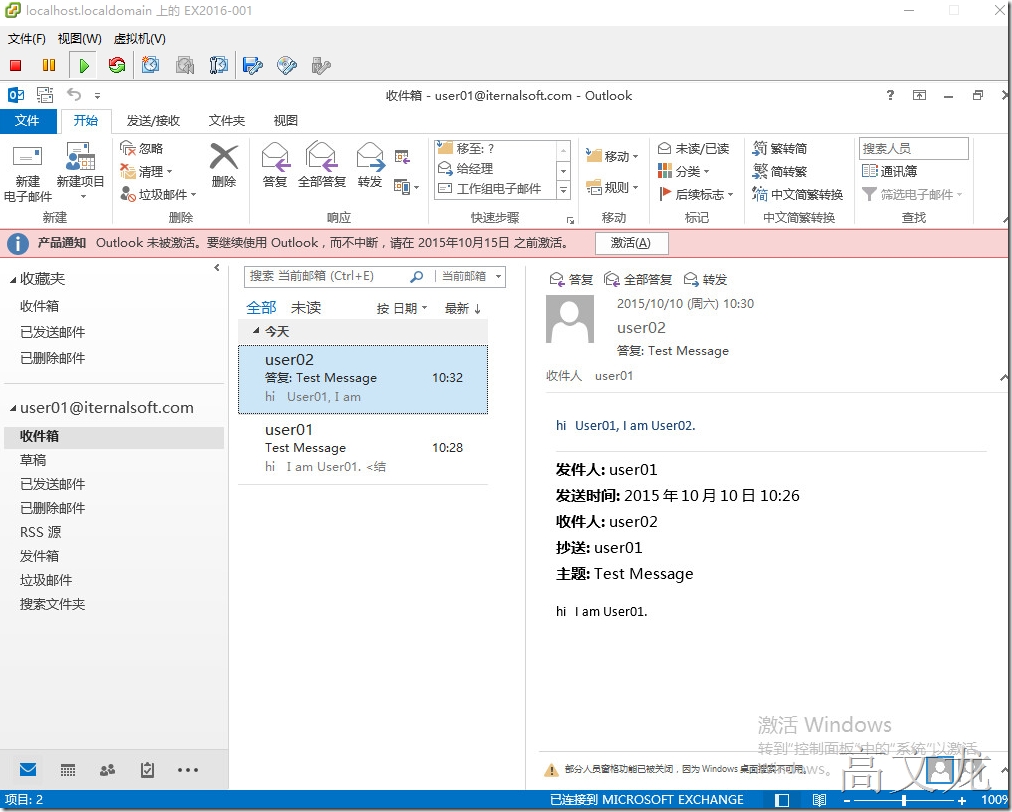Image resolution: width=1012 pixels, height=812 pixels.
Task: Open People contacts icon in navigation bar
Action: click(108, 769)
